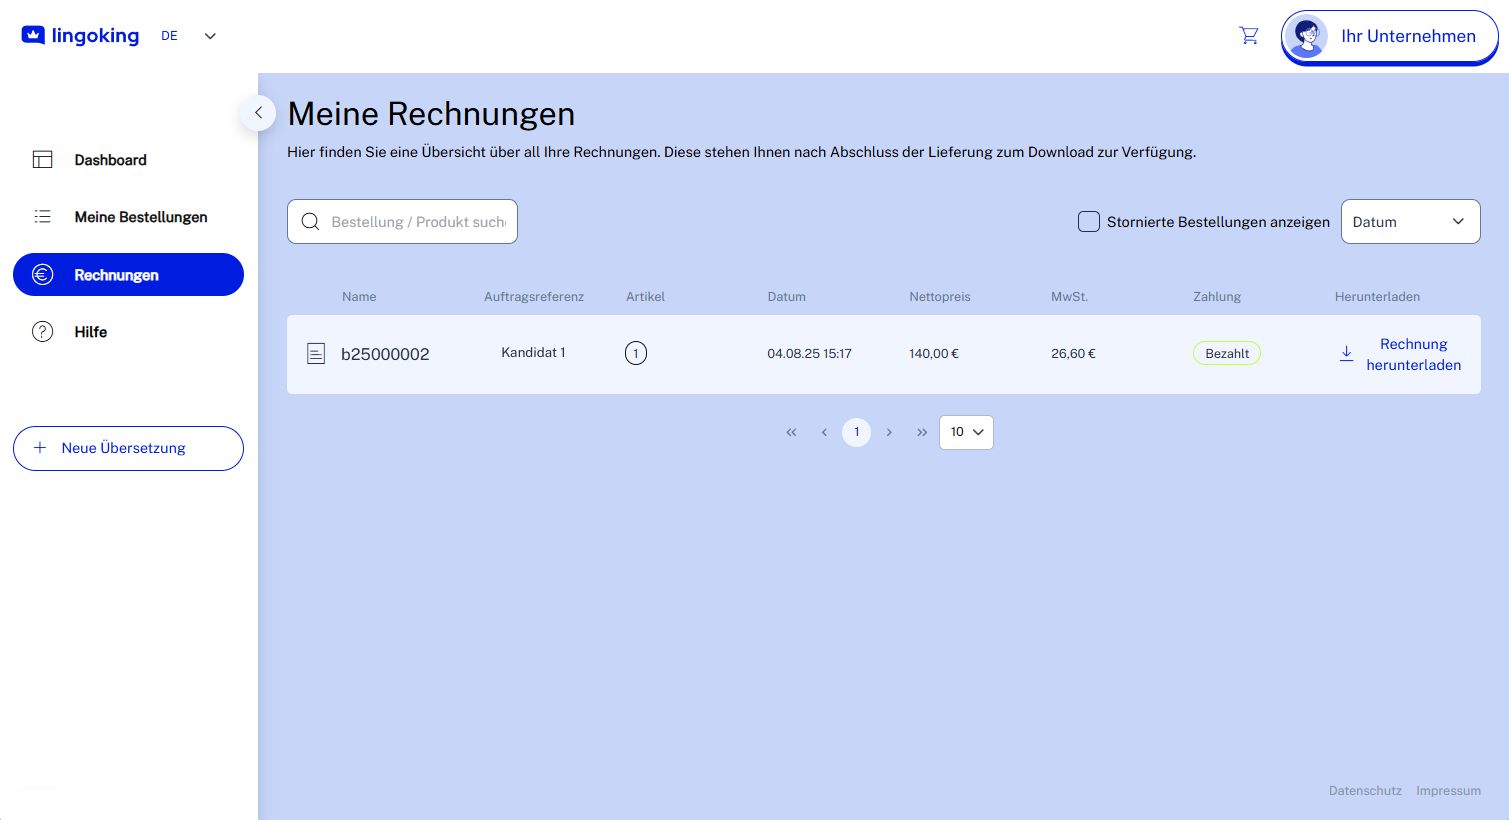Viewport: 1509px width, 820px height.
Task: Click the magnifier icon in the search bar
Action: tap(310, 221)
